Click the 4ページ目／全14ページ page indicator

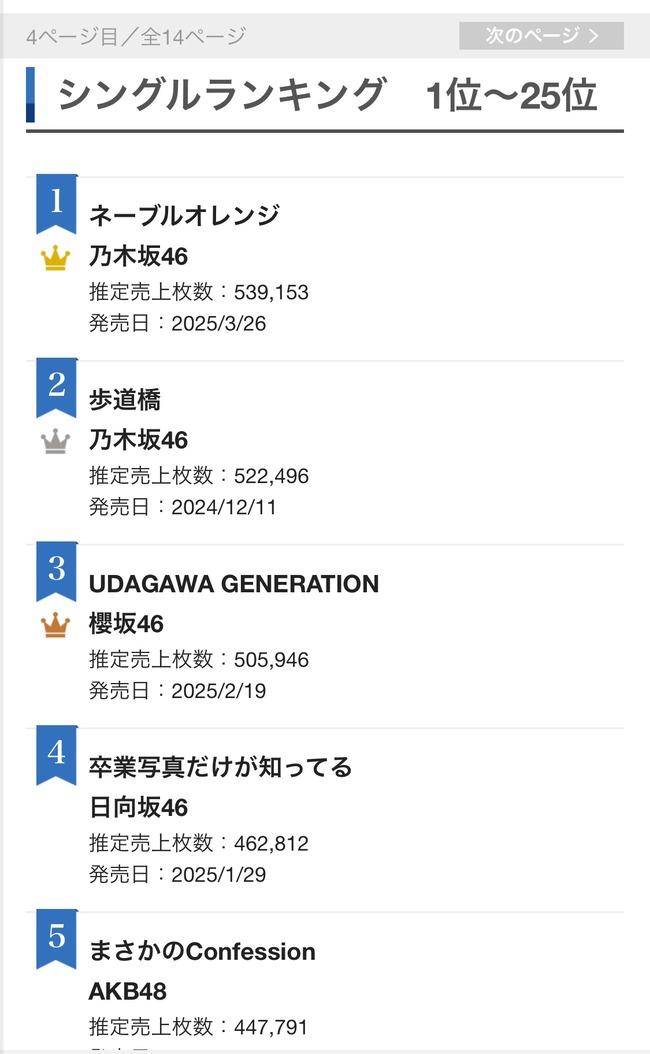136,37
